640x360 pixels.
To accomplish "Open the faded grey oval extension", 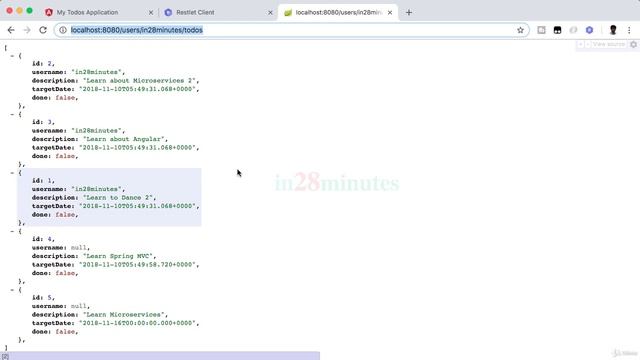I will point(573,30).
